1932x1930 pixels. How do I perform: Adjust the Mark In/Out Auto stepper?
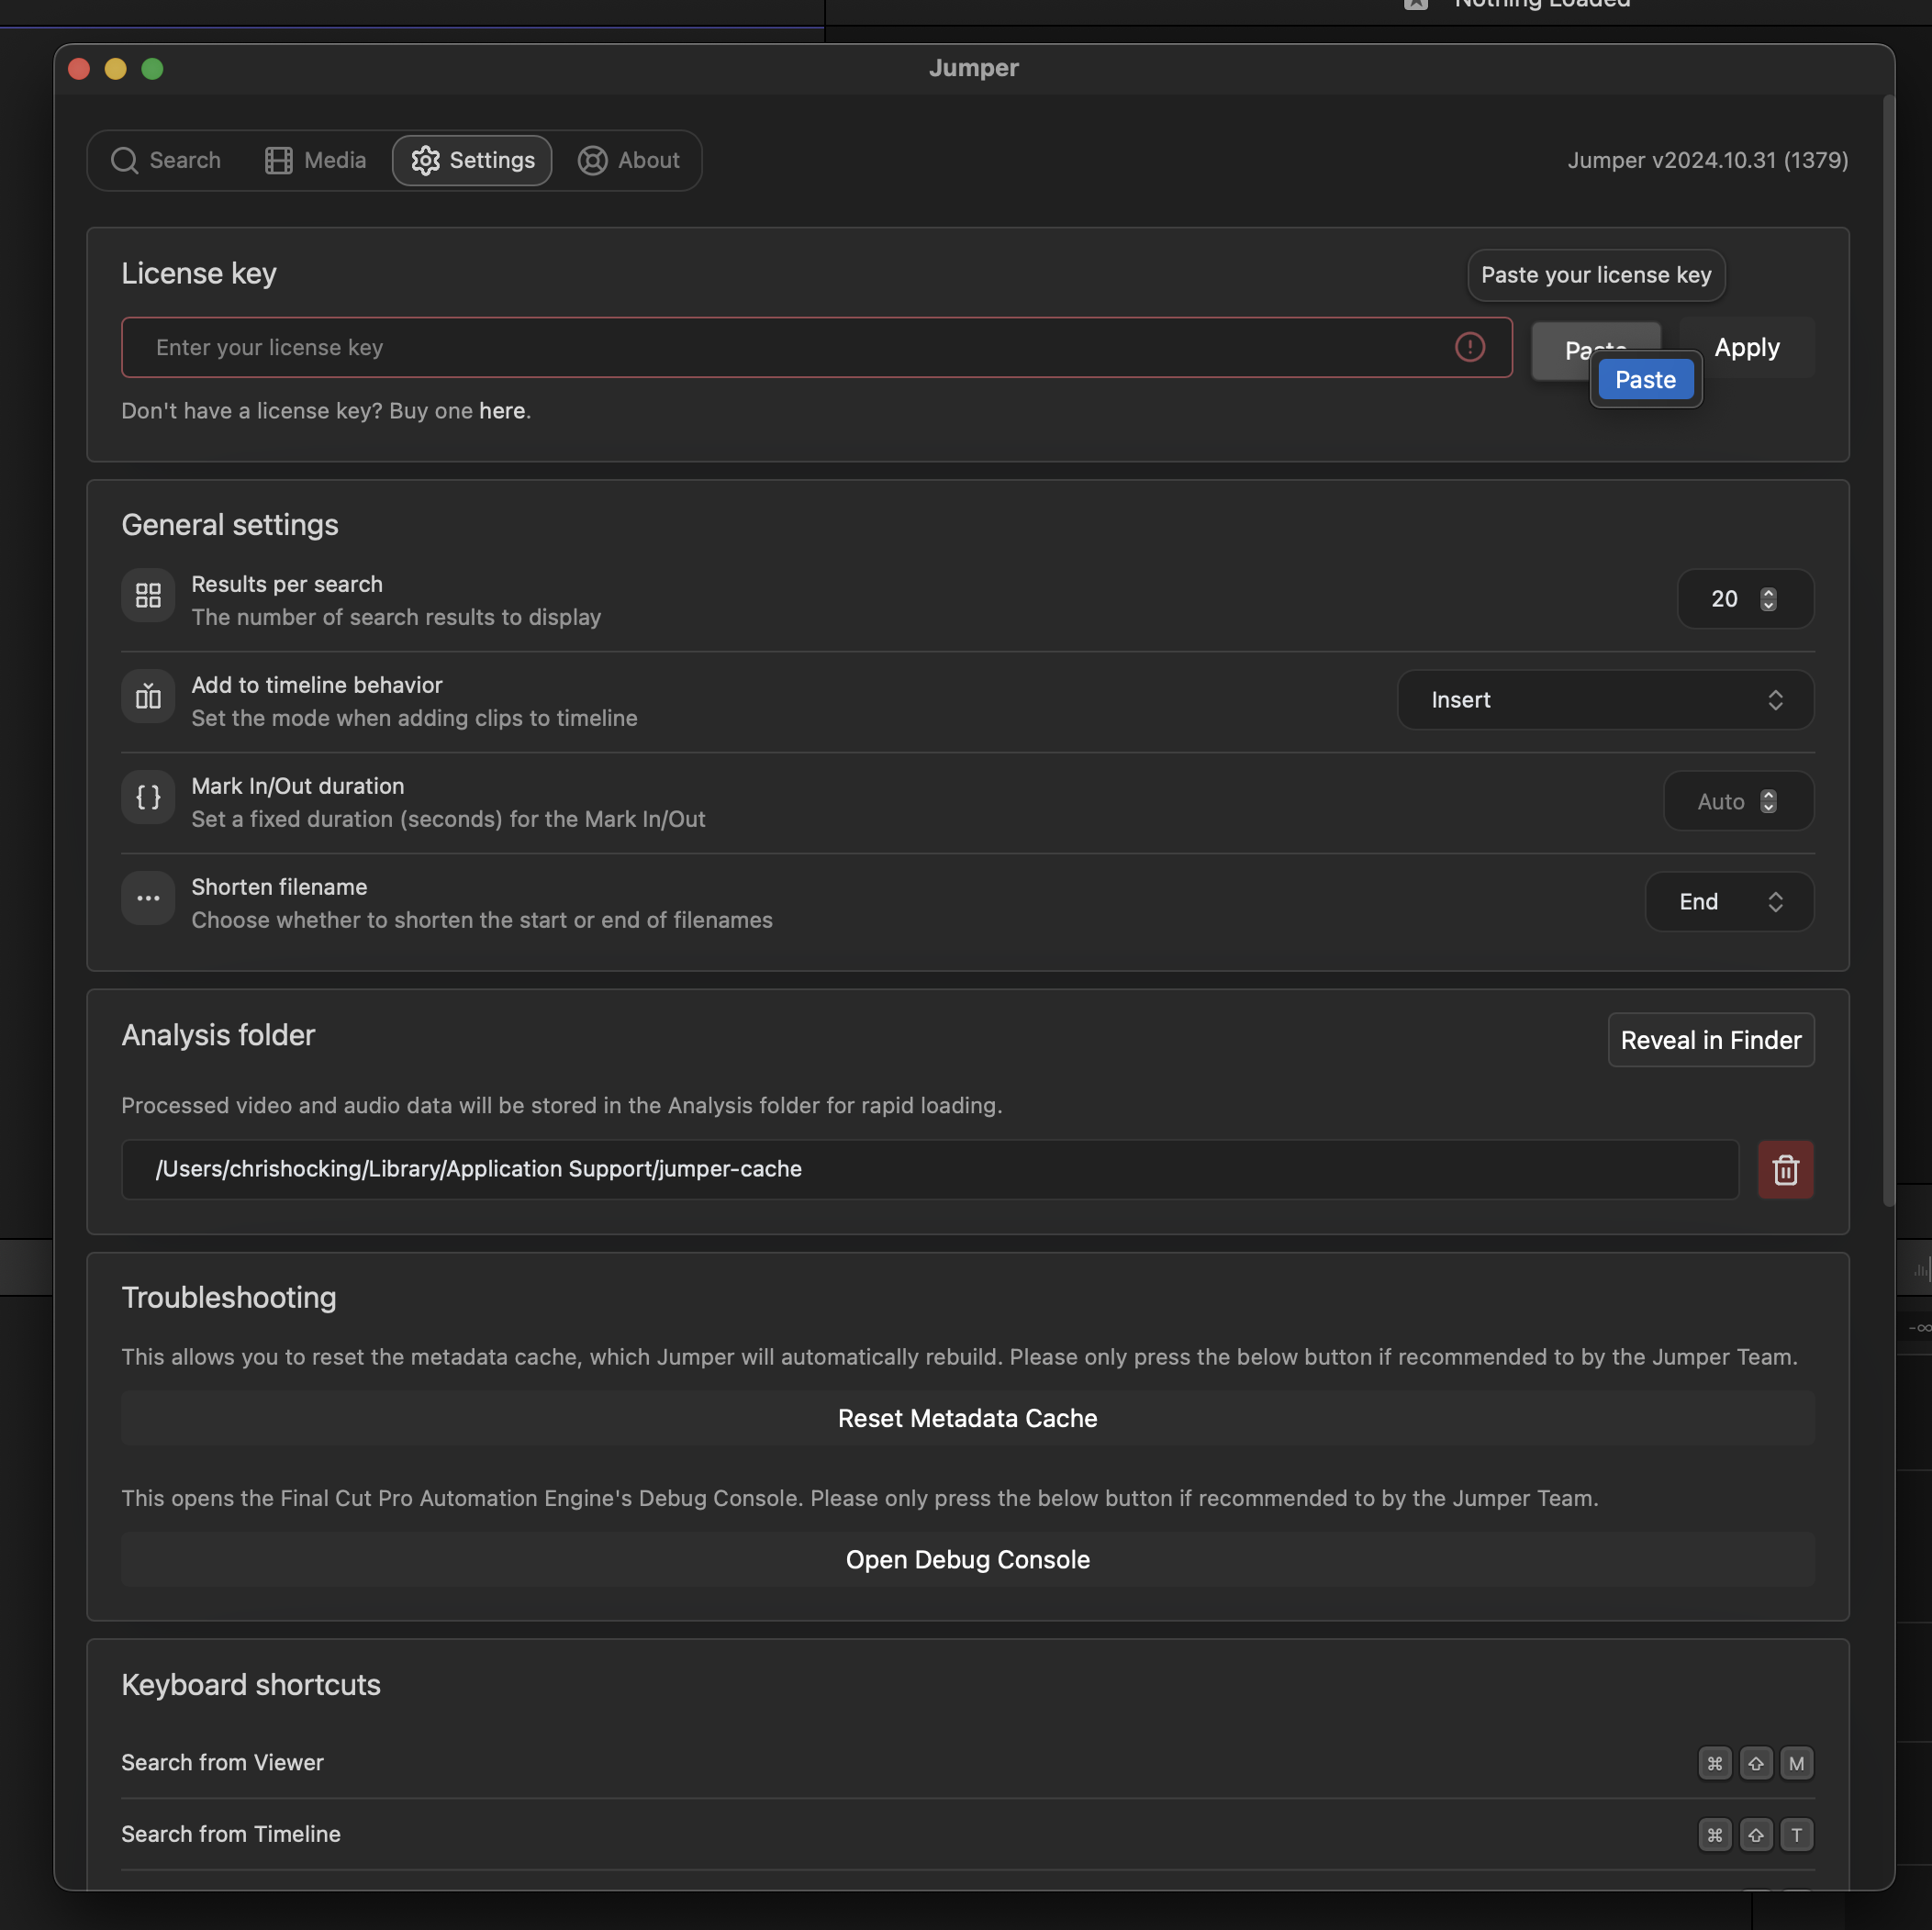[x=1768, y=801]
